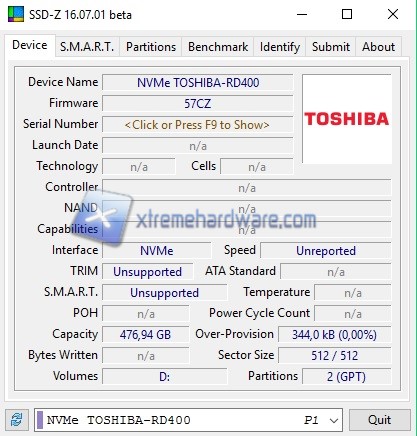Click the S.M.A.R.T. row Unsupported value
Viewport: 417px width, 436px height.
click(x=165, y=293)
